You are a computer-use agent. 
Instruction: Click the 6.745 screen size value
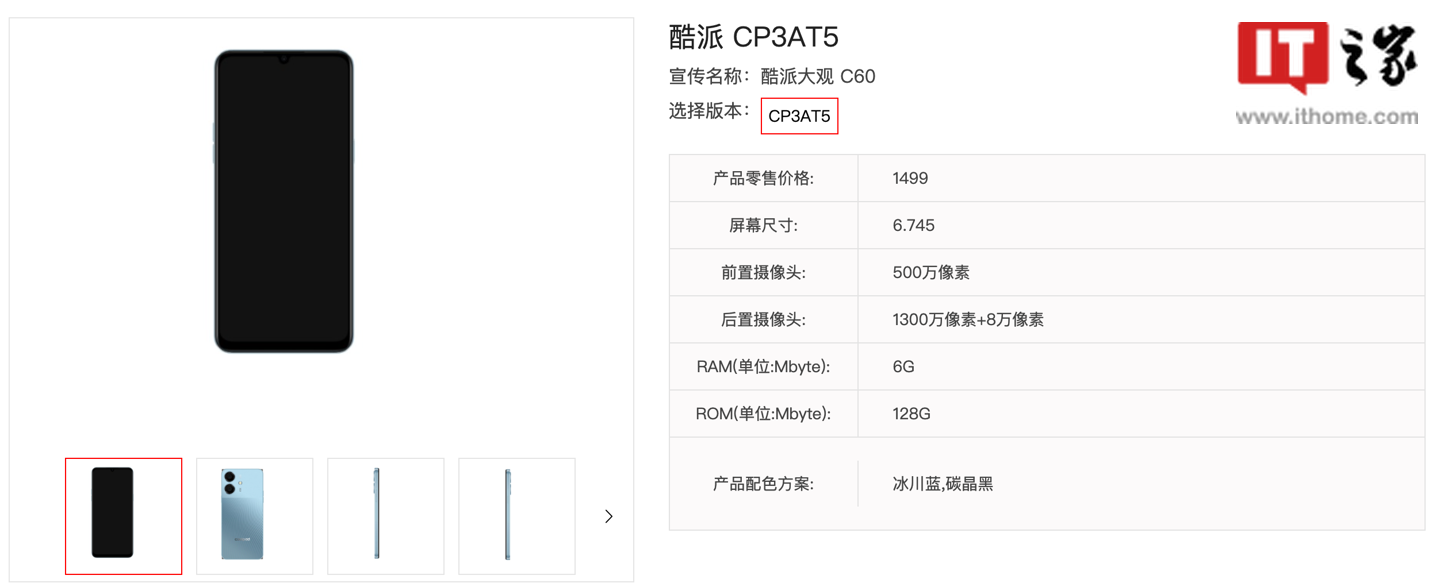pyautogui.click(x=913, y=225)
